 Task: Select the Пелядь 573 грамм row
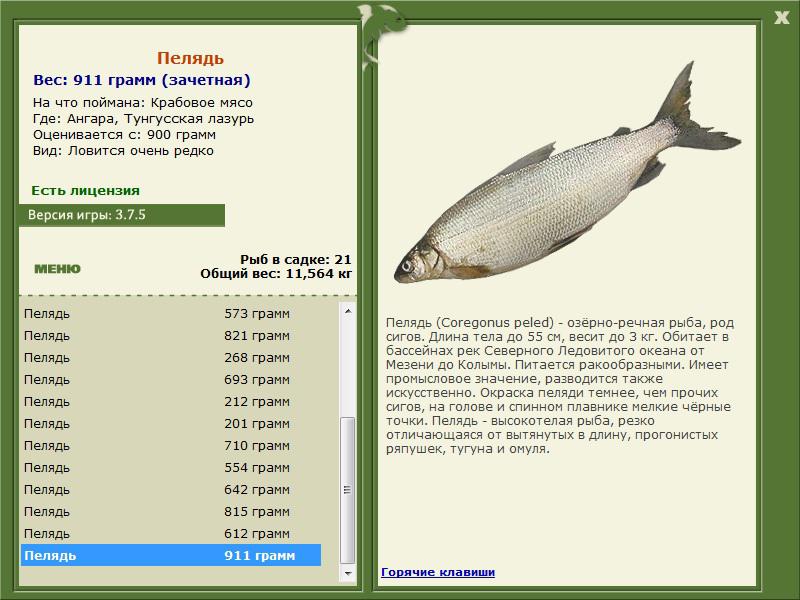pyautogui.click(x=171, y=314)
